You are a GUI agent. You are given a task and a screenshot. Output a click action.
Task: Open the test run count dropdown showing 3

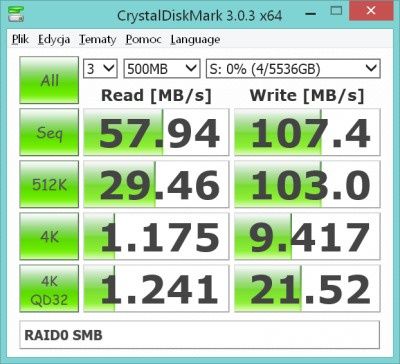(100, 69)
